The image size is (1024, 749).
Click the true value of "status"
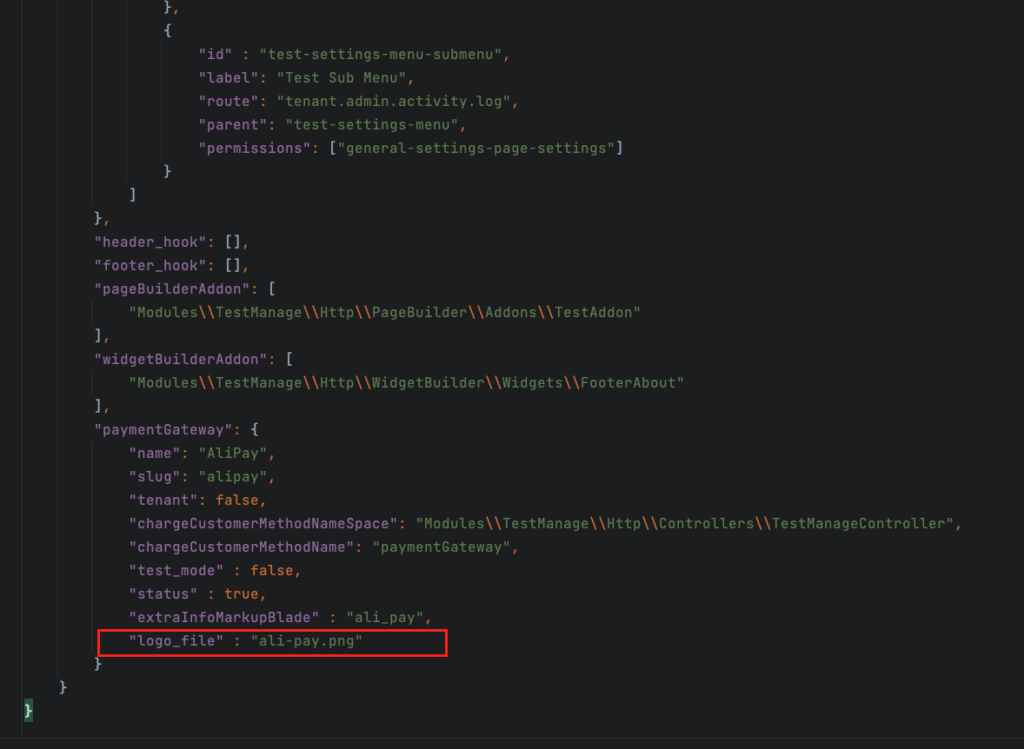(x=242, y=595)
